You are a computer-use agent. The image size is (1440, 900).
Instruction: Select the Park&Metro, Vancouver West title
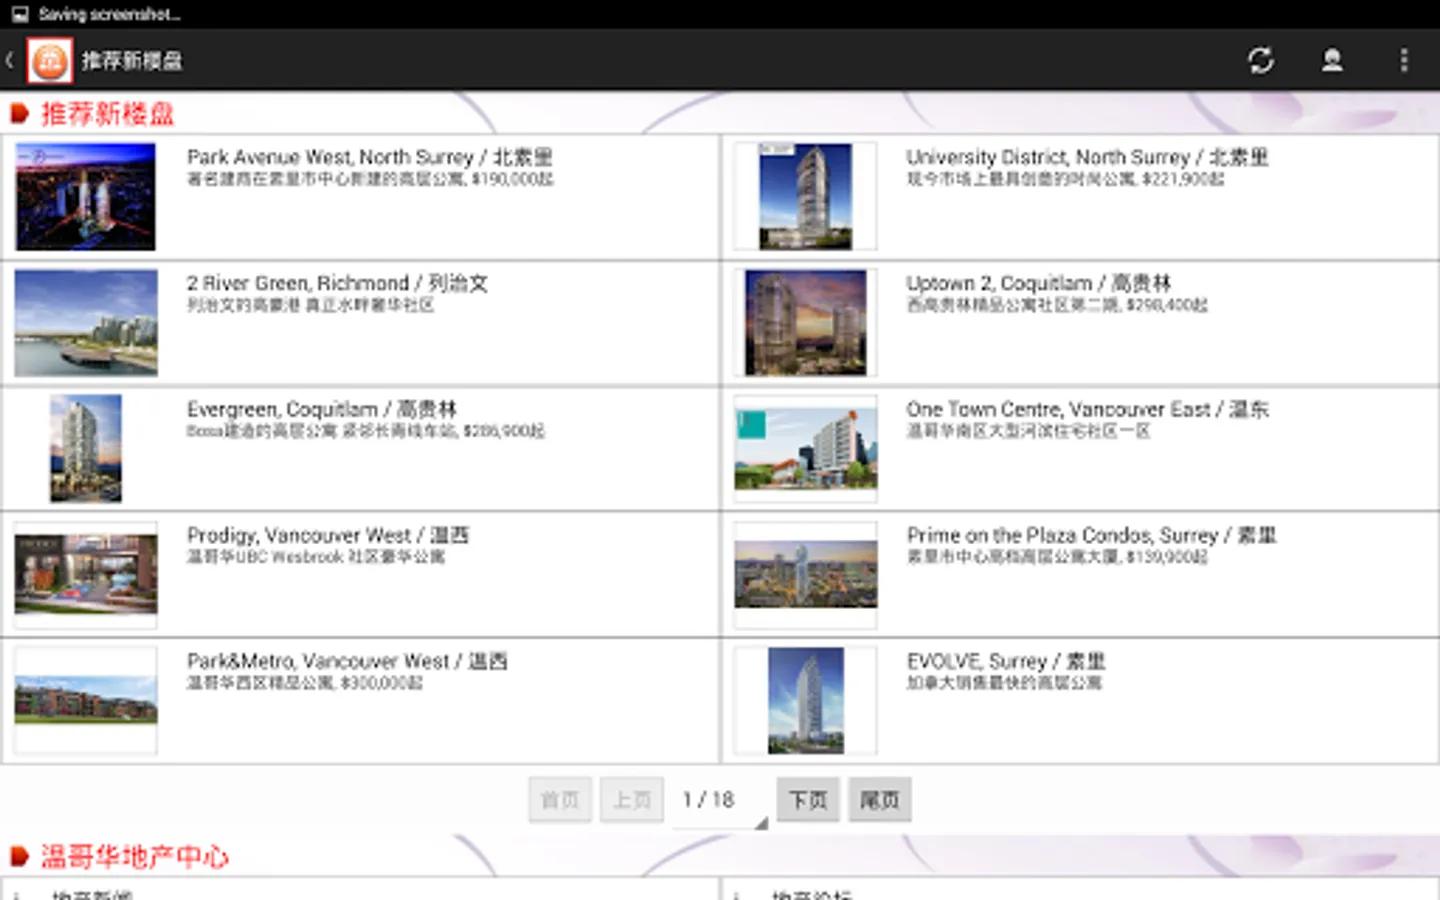347,661
